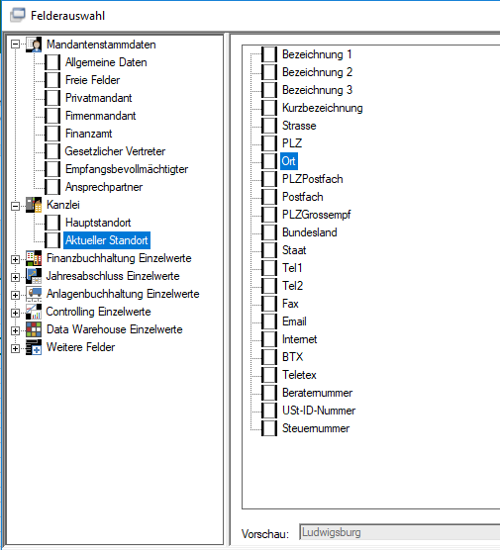Screen dimensions: 500x550
Task: Tick the Privatmandant checkbox
Action: pyautogui.click(x=53, y=98)
